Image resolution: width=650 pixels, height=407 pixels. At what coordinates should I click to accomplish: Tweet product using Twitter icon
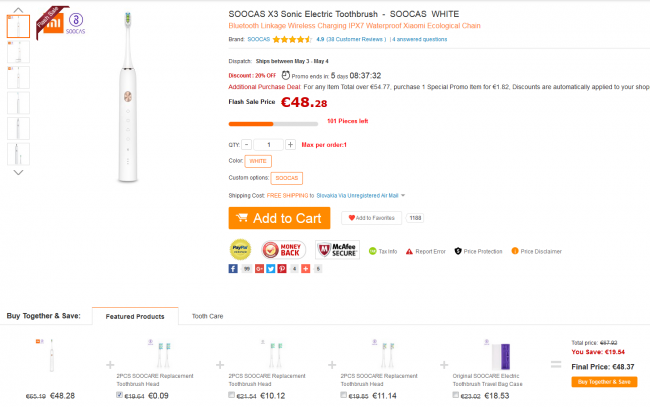pos(270,268)
